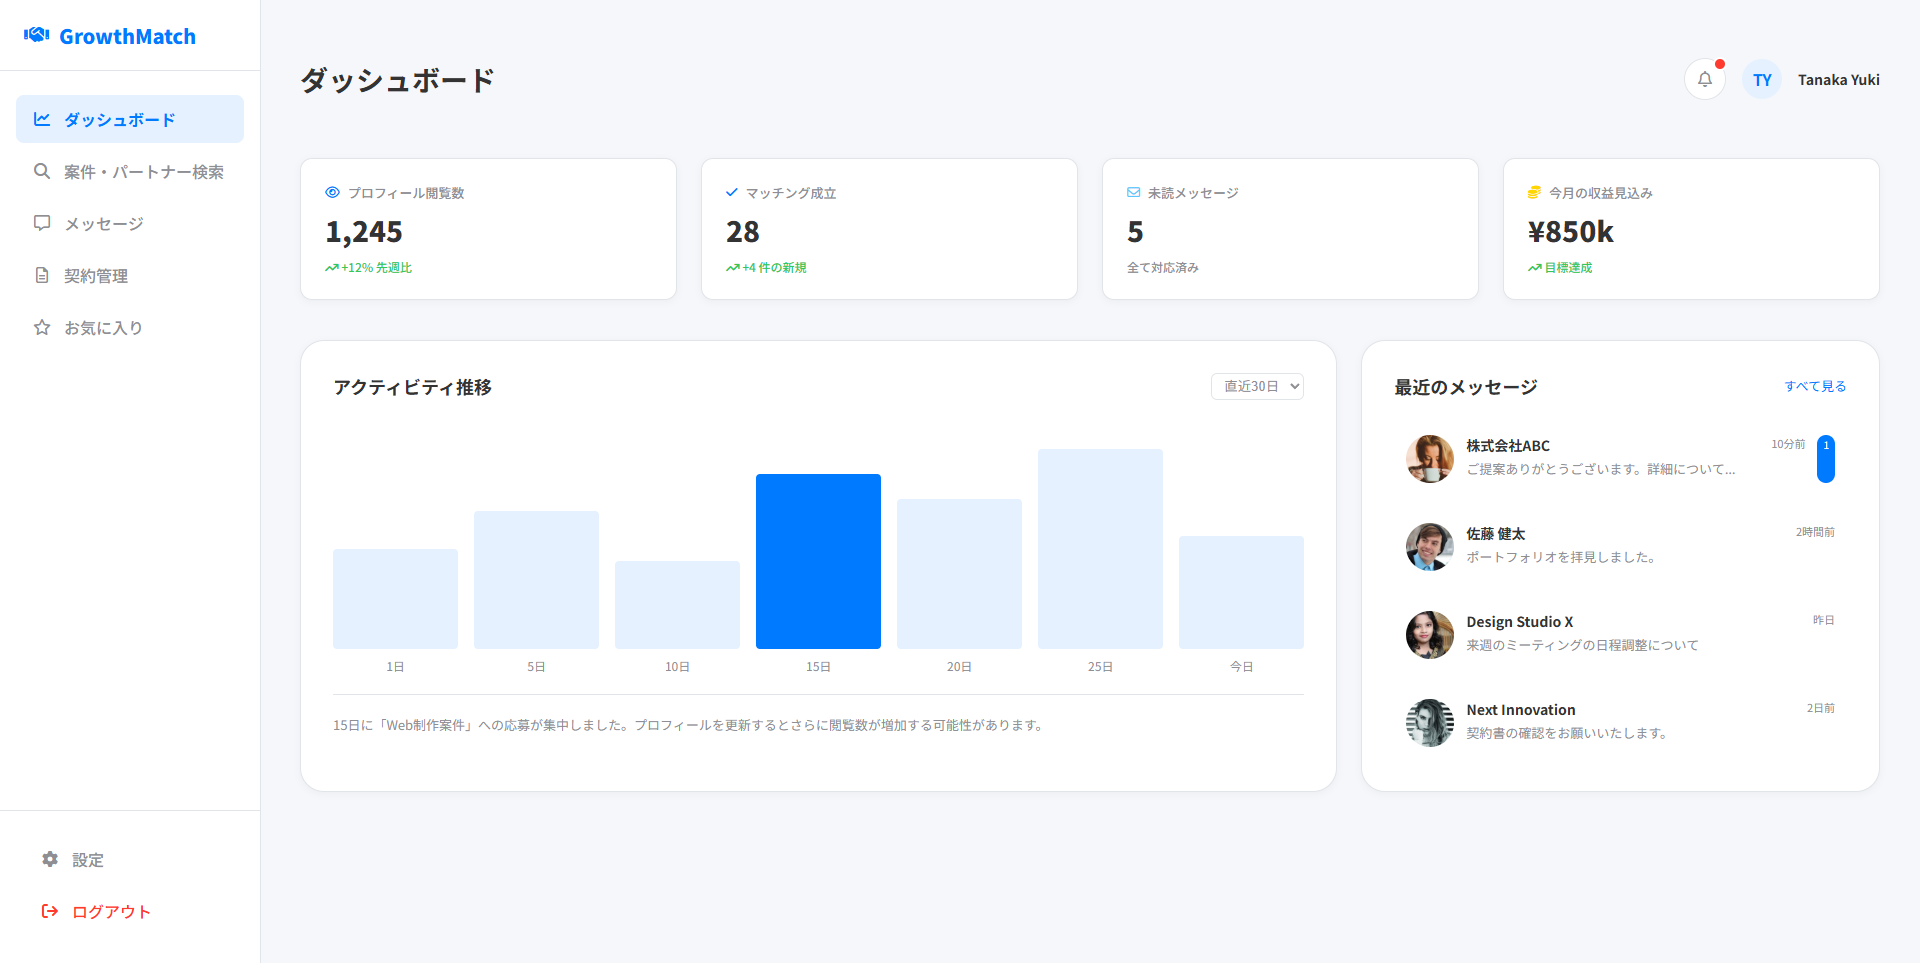Open the Design Studio X message
Screen dimensions: 1920x963
(x=1600, y=634)
